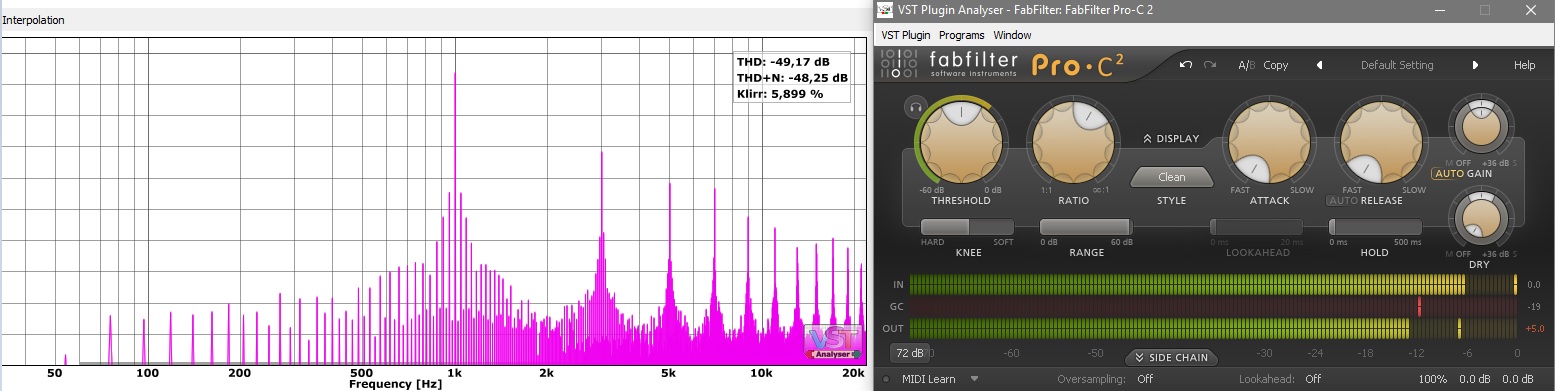1555x391 pixels.
Task: Toggle the audition headphones icon near Threshold
Action: 914,106
